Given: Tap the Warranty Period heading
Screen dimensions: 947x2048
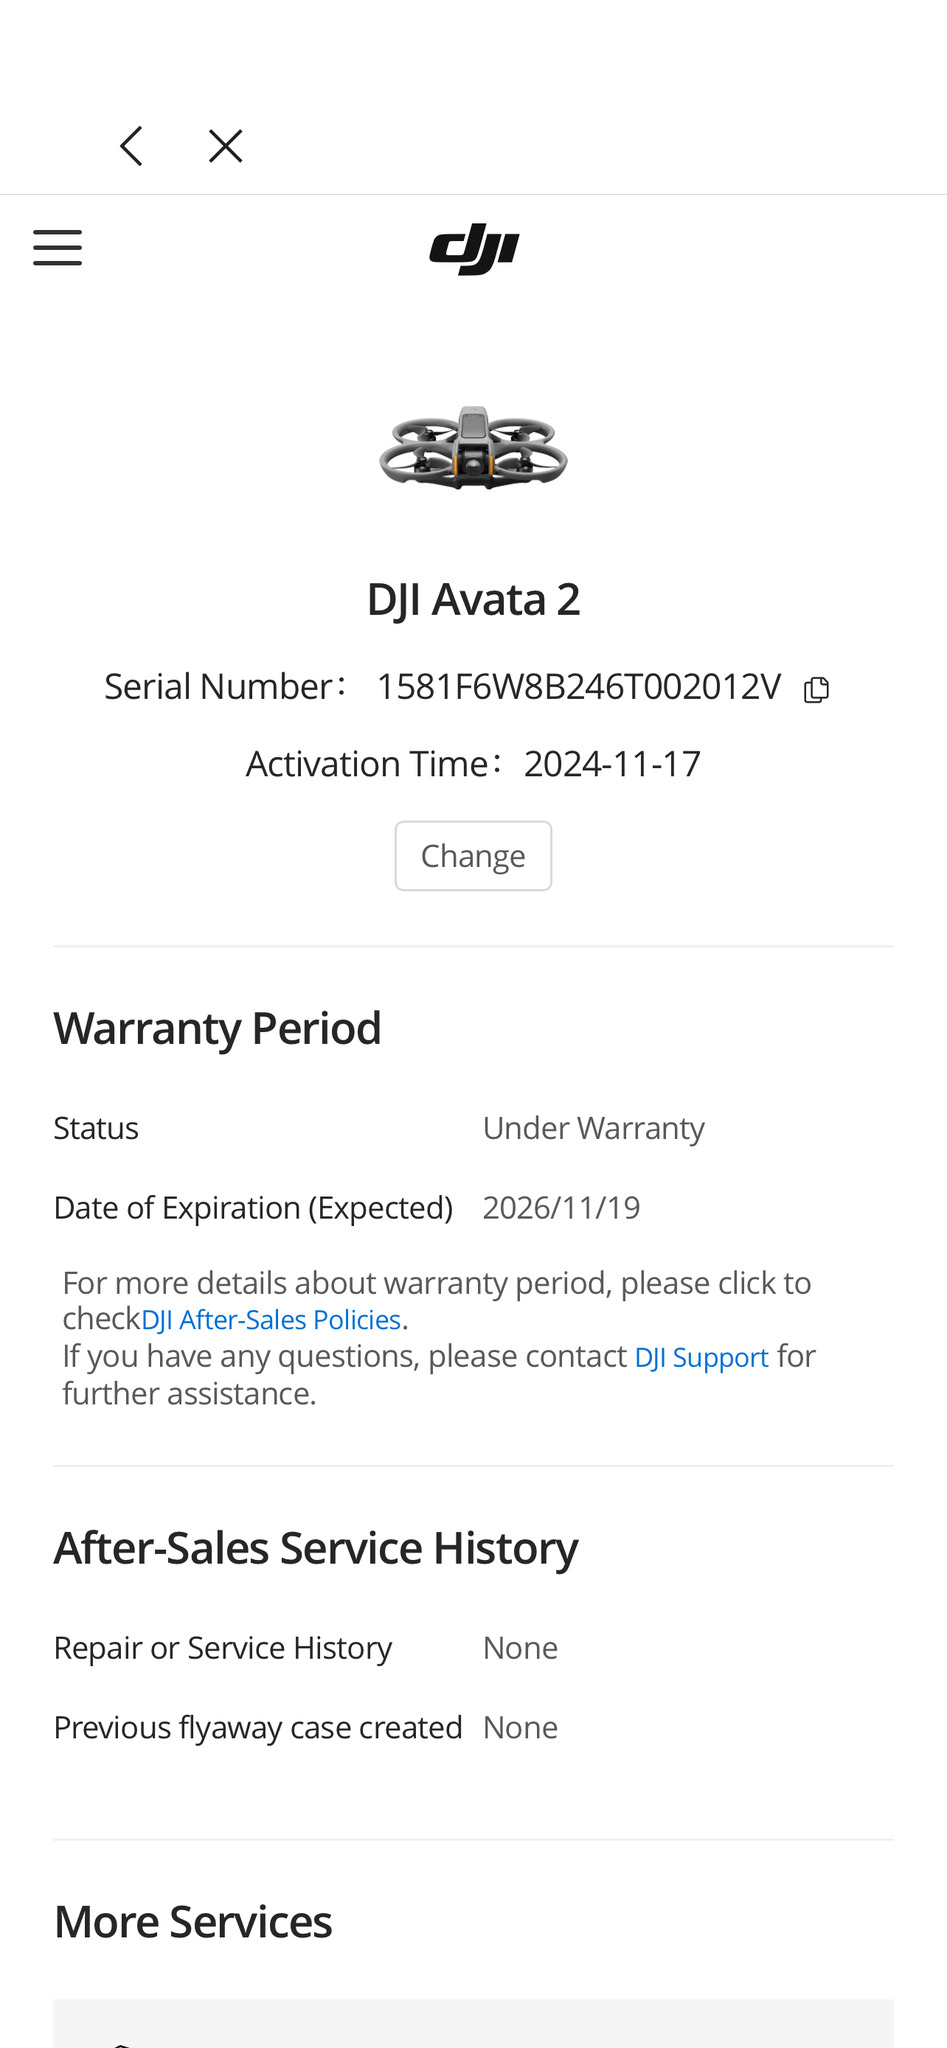Looking at the screenshot, I should point(218,1028).
